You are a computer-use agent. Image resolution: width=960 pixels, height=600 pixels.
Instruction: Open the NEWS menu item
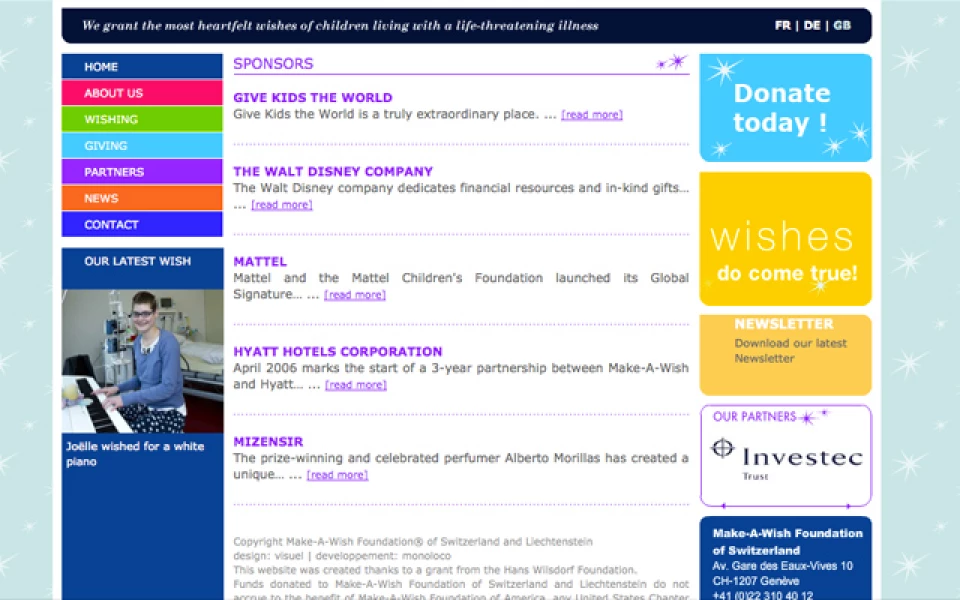coord(142,198)
